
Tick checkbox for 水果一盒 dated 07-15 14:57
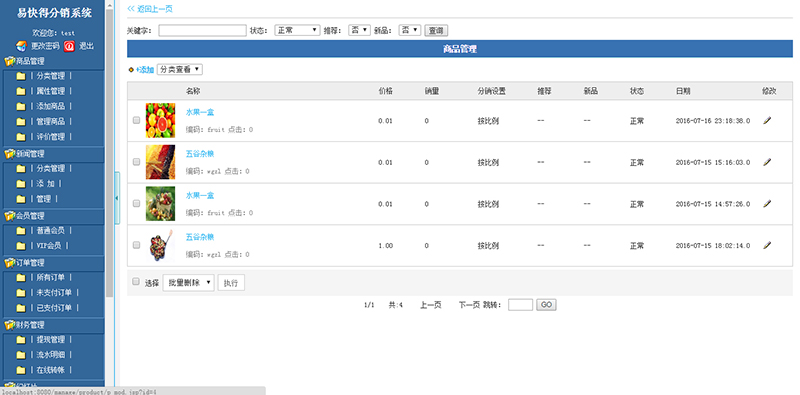[x=136, y=204]
